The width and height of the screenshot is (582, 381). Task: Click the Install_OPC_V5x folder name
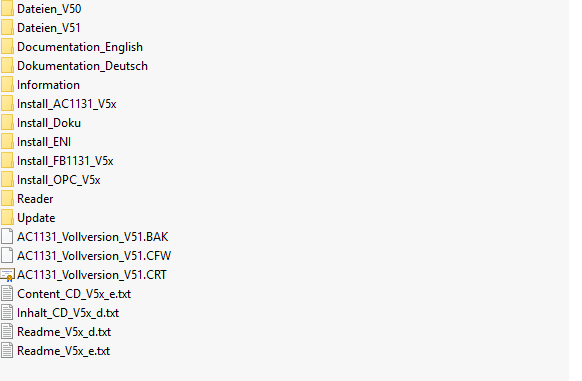point(59,180)
